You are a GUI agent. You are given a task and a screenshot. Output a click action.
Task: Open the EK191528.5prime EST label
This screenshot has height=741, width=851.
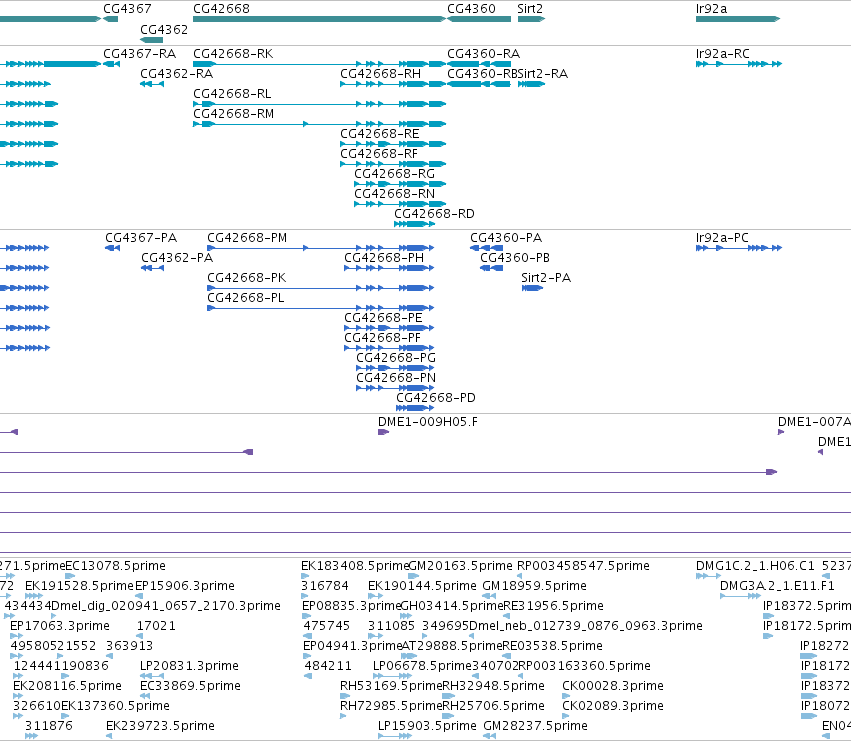[x=79, y=586]
